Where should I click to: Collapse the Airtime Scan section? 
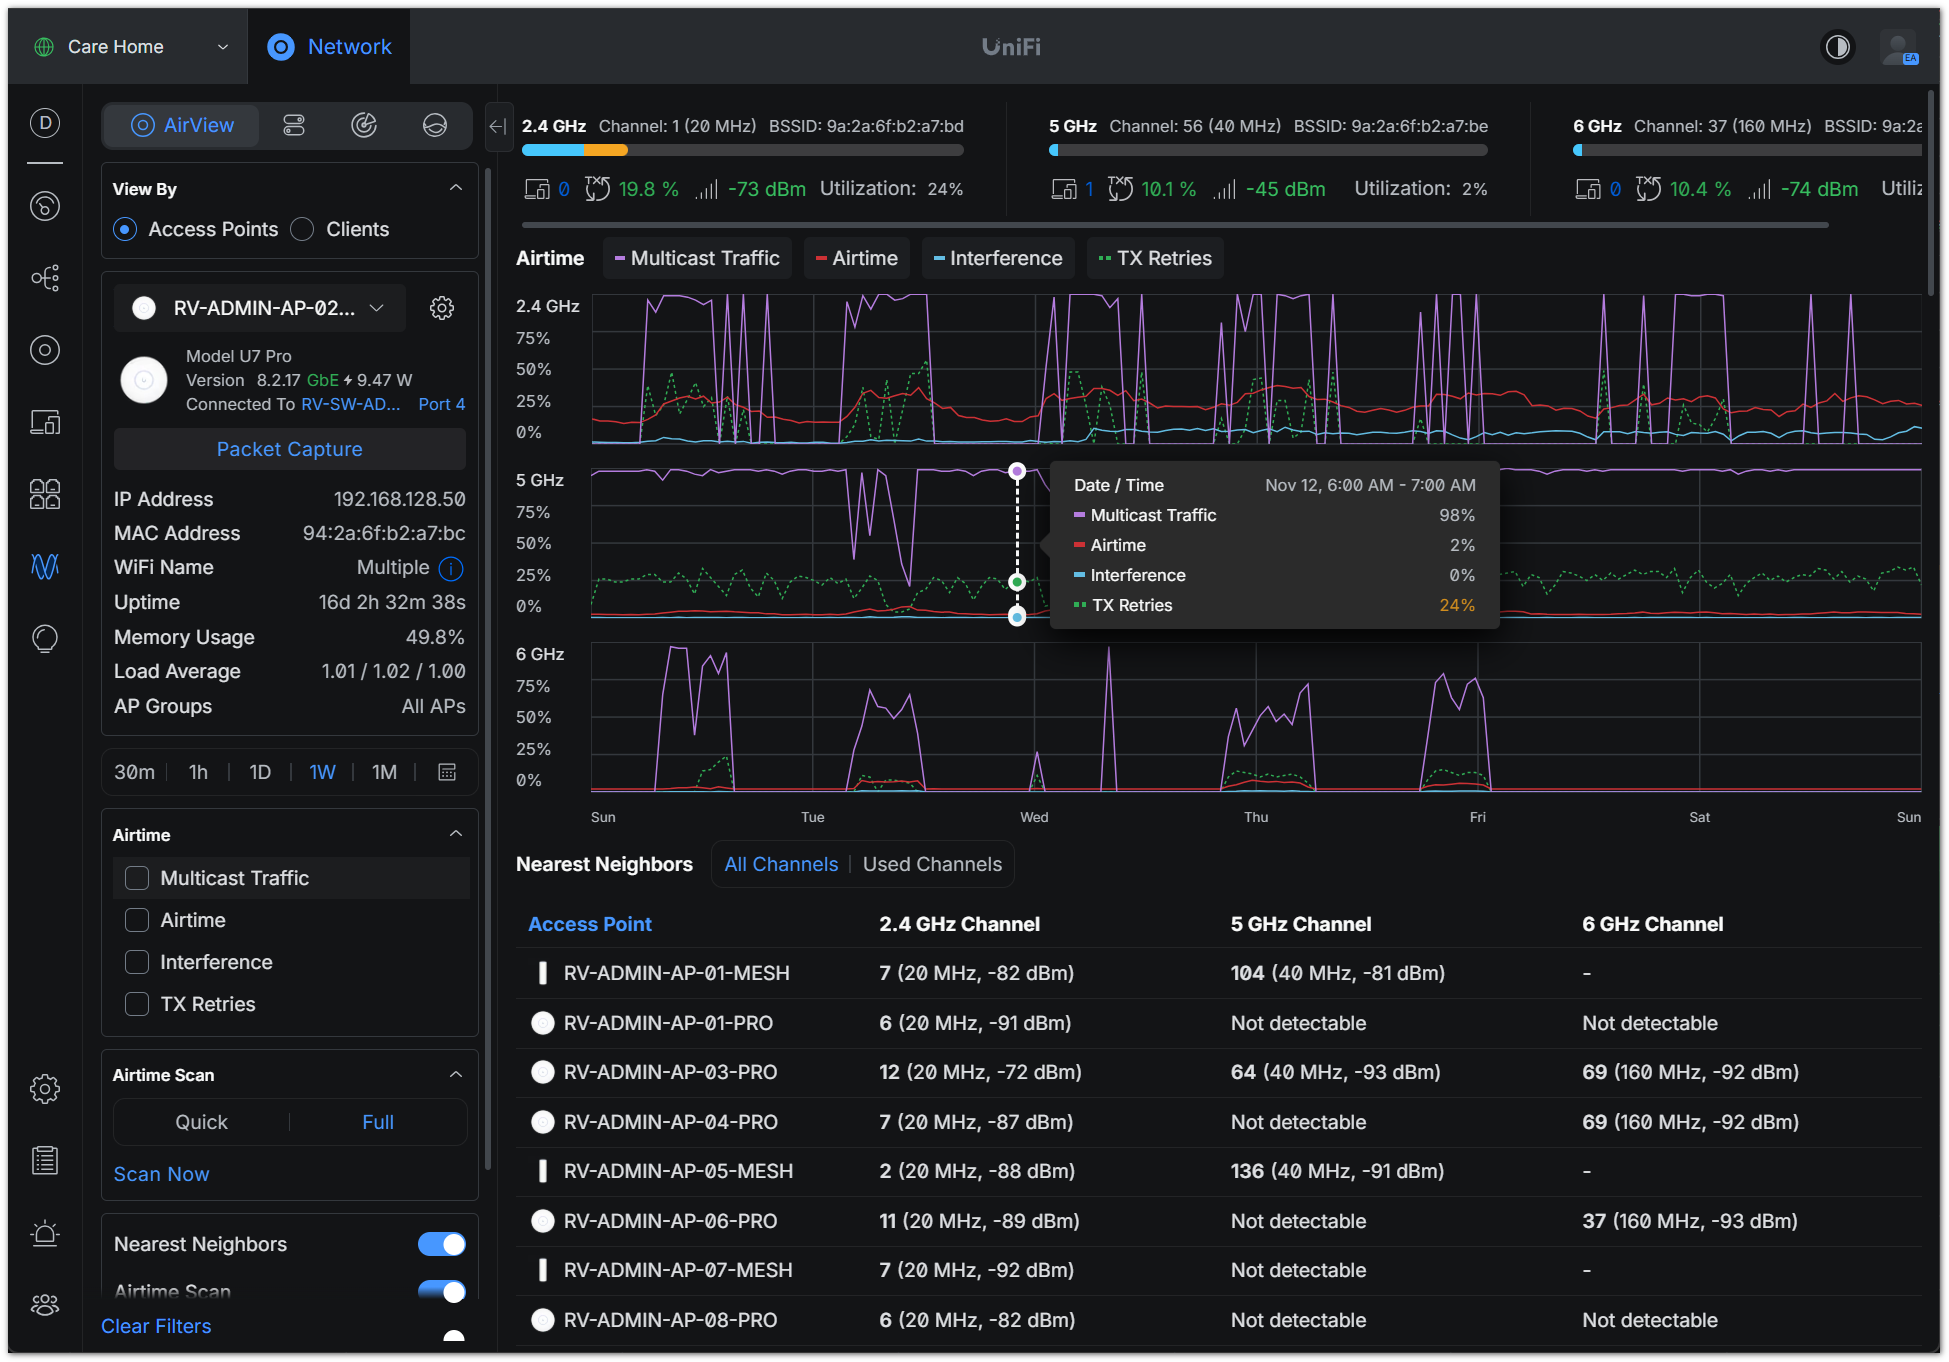(x=456, y=1074)
